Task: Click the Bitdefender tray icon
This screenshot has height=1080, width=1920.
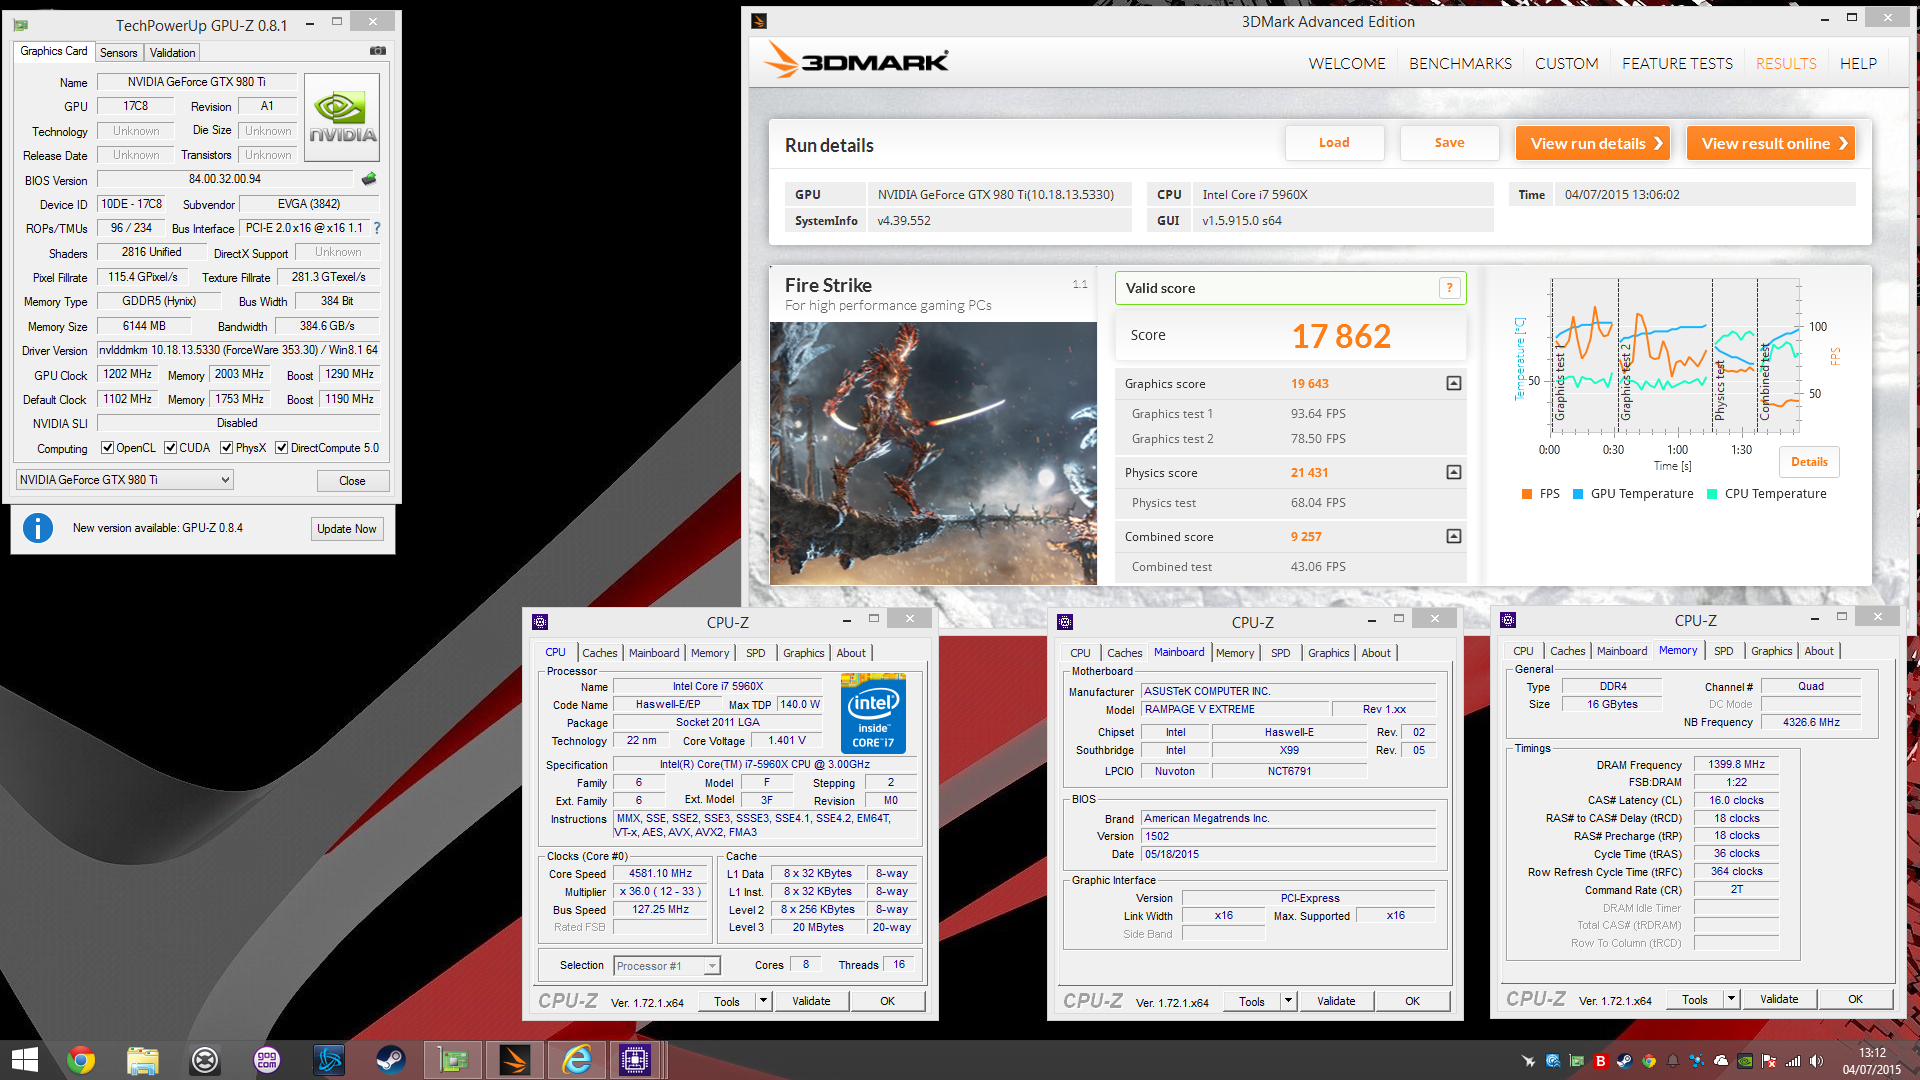Action: pos(1600,1061)
